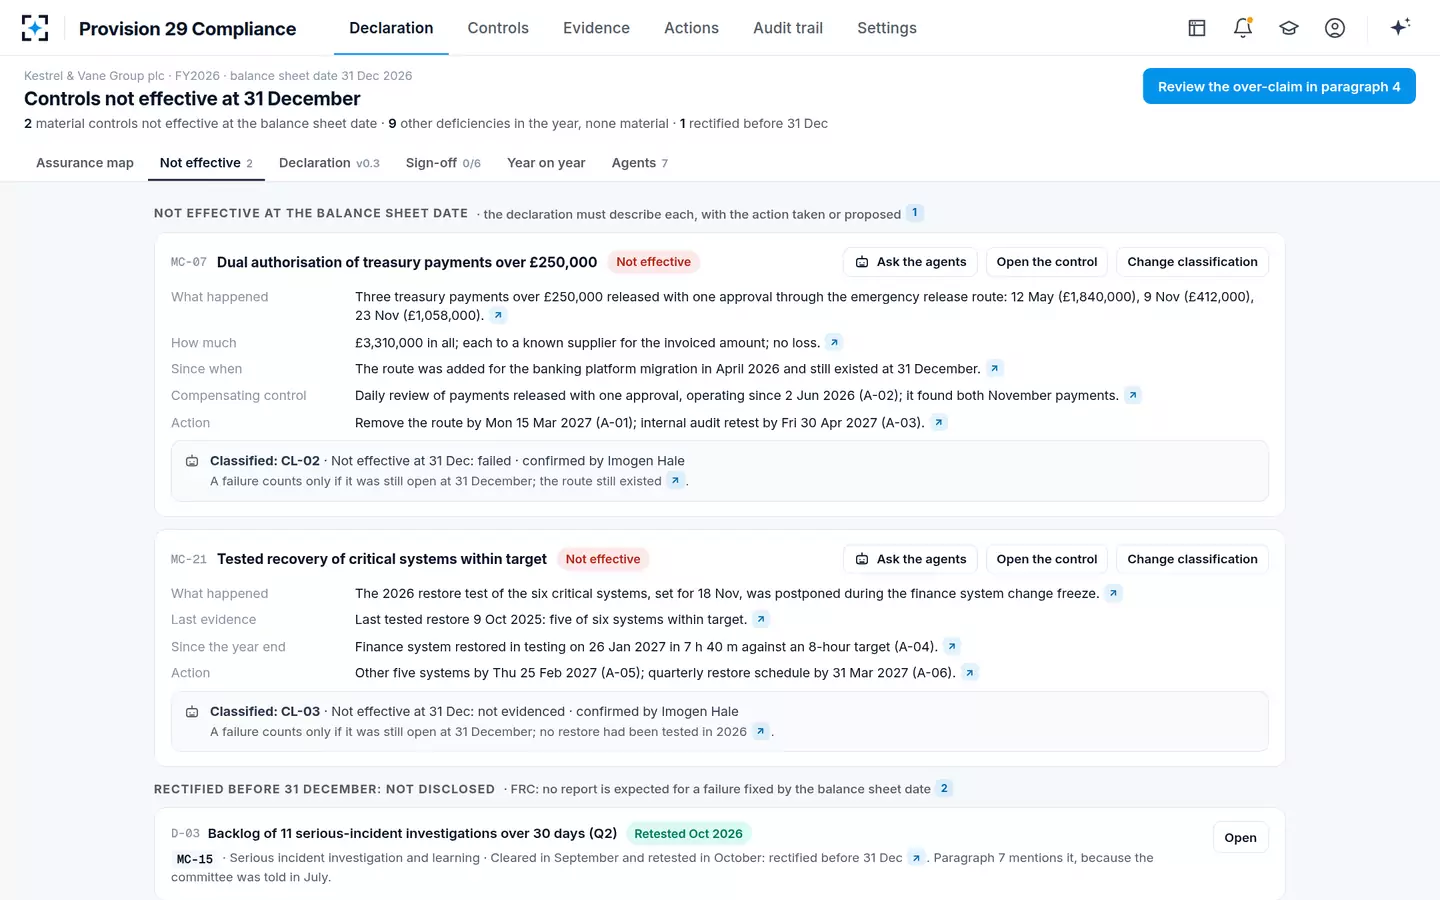
Task: Open the Declaration v0.3 sub-tab
Action: (329, 163)
